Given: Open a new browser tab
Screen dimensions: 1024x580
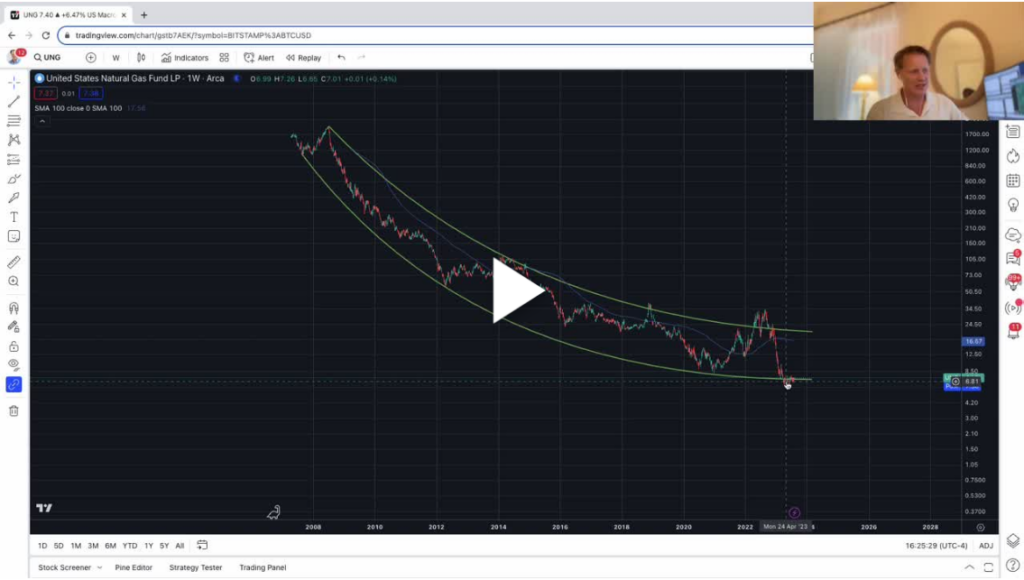Looking at the screenshot, I should [x=144, y=14].
